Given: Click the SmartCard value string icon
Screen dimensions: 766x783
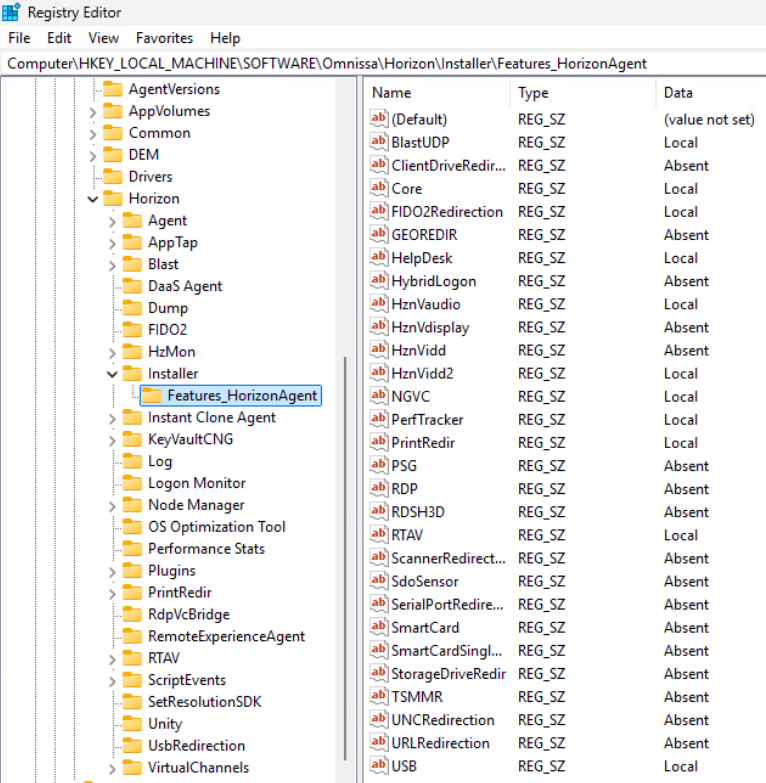Looking at the screenshot, I should coord(379,627).
